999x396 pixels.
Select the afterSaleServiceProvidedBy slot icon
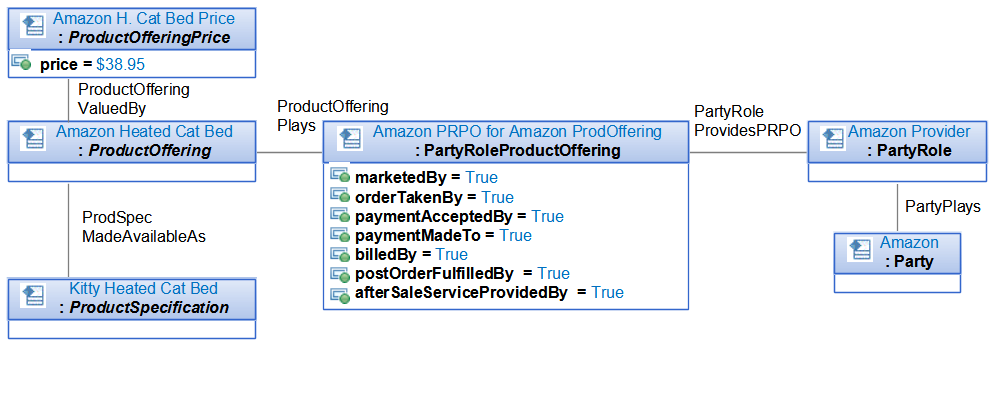(340, 294)
